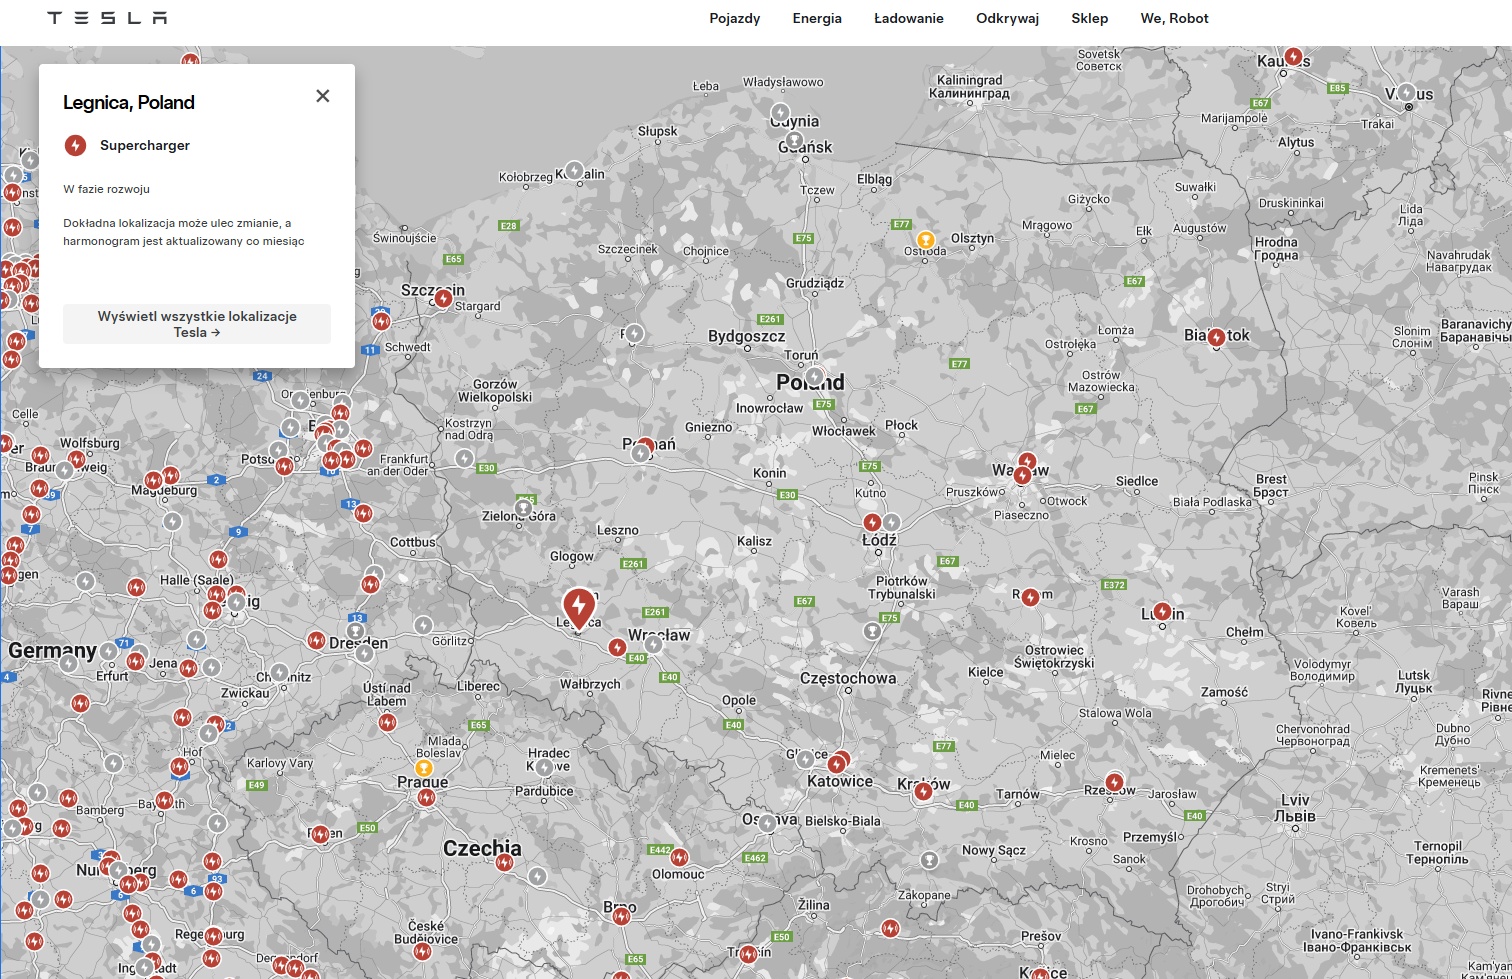Viewport: 1512px width, 979px height.
Task: Select the gray pin at Zielona Góra
Action: (523, 508)
